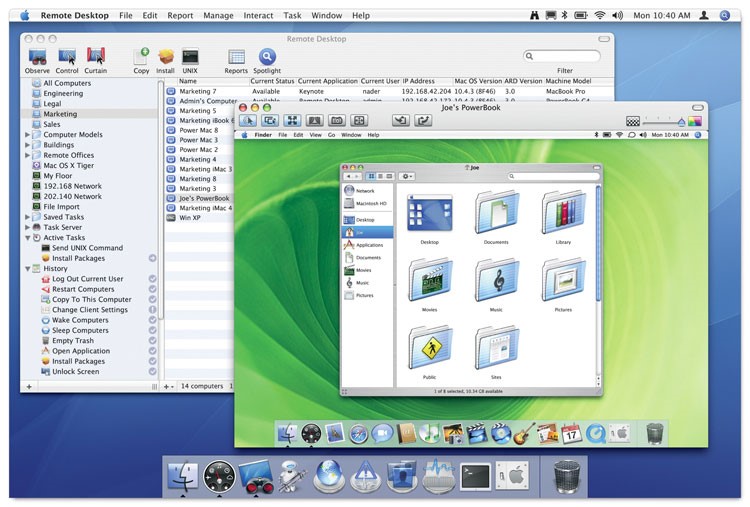Open Finder gear action menu
750x507 pixels.
(407, 176)
